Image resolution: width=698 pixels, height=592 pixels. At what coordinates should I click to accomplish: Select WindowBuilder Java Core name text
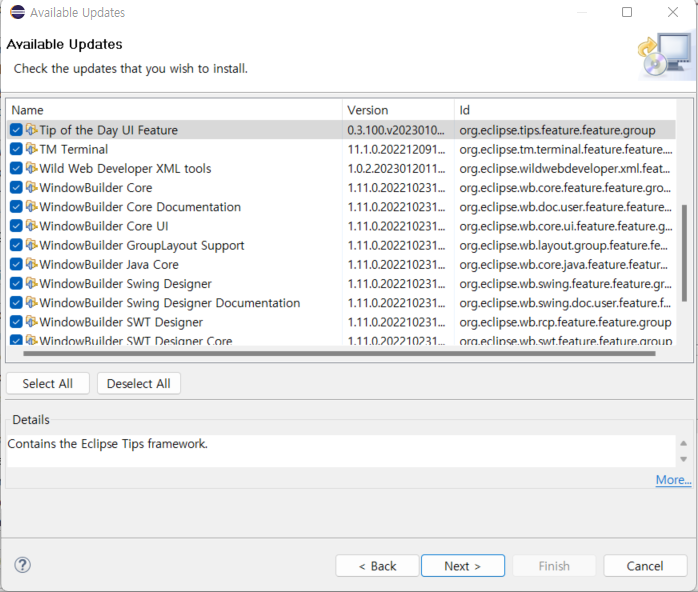coord(109,264)
